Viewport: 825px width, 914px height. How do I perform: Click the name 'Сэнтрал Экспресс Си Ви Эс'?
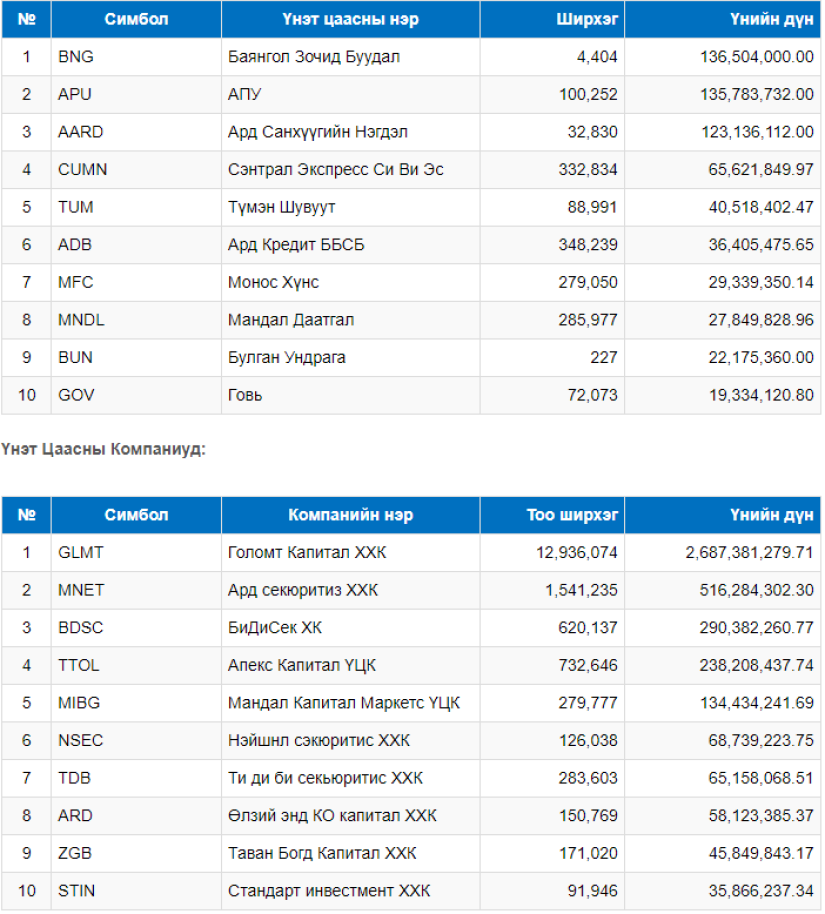[x=336, y=170]
